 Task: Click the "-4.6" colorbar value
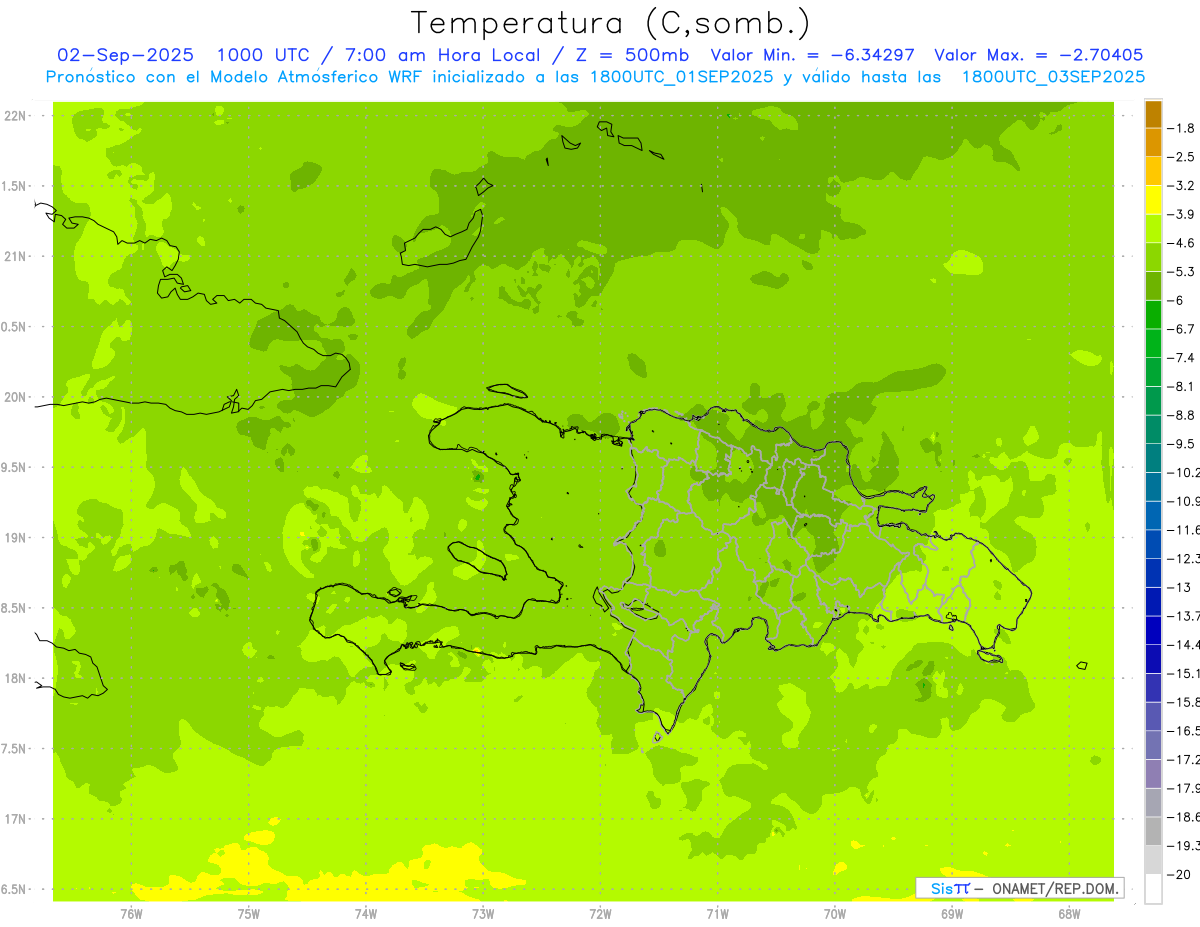click(x=1182, y=243)
